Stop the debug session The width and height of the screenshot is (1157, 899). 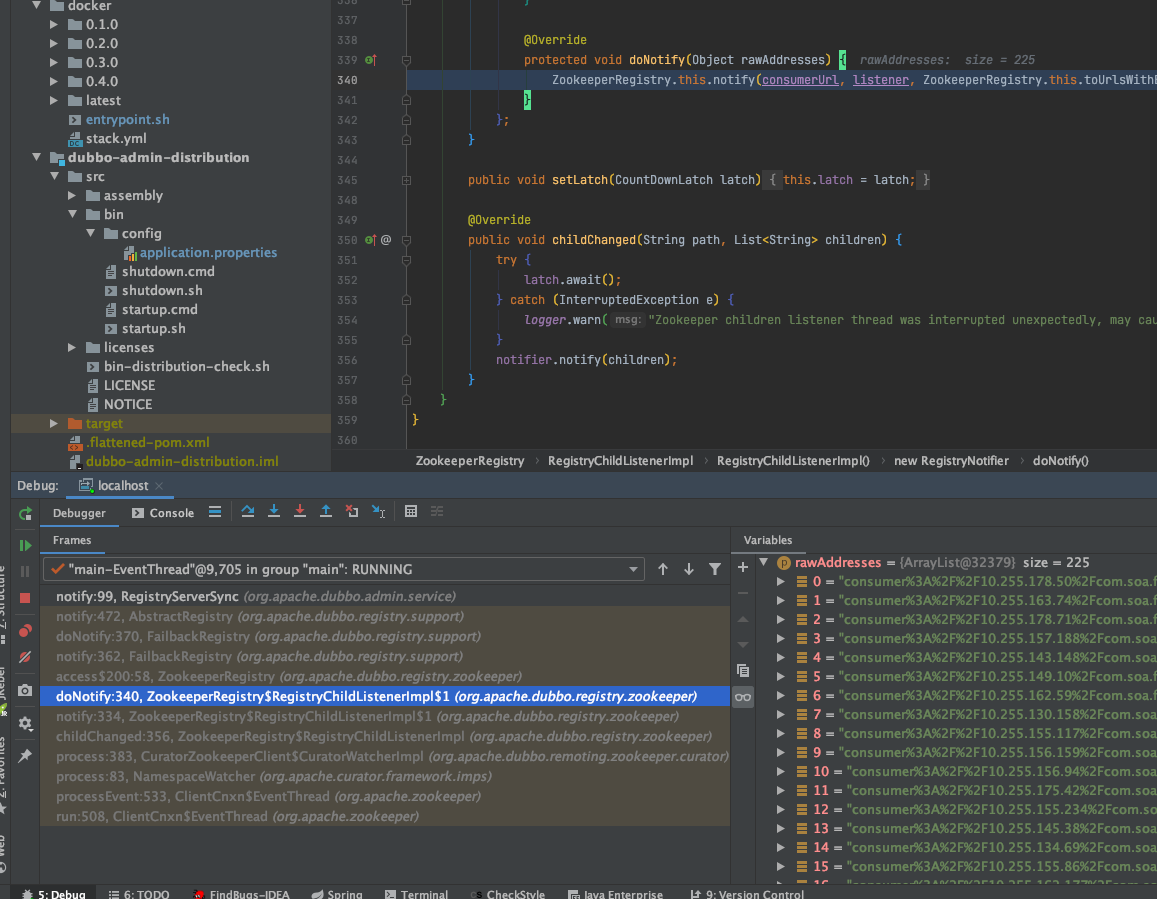point(24,597)
